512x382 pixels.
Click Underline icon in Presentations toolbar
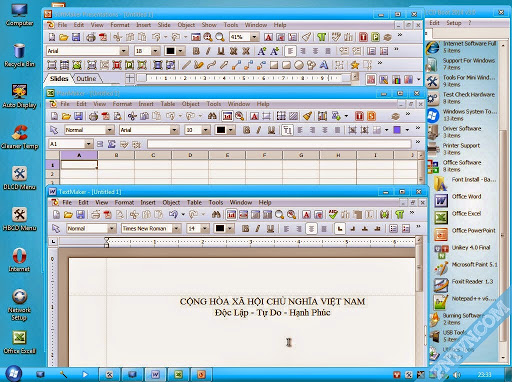point(221,51)
